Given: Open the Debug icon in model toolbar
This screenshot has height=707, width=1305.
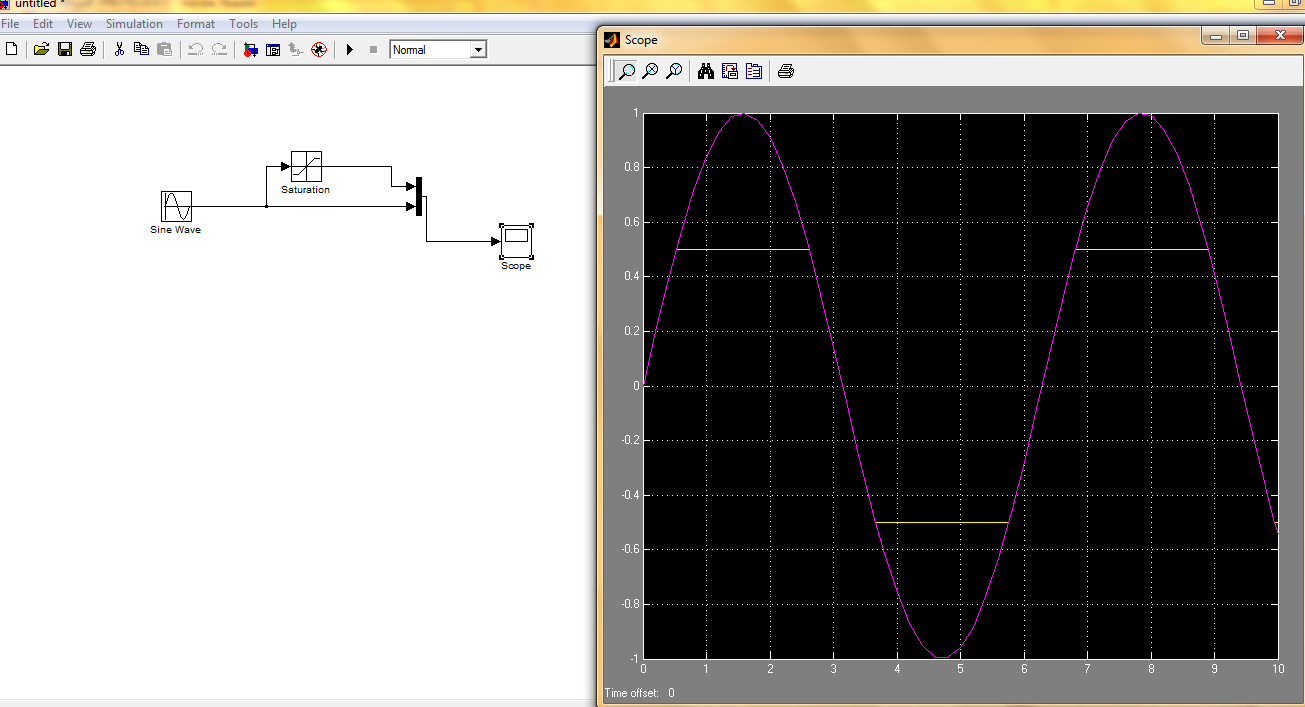Looking at the screenshot, I should click(319, 48).
